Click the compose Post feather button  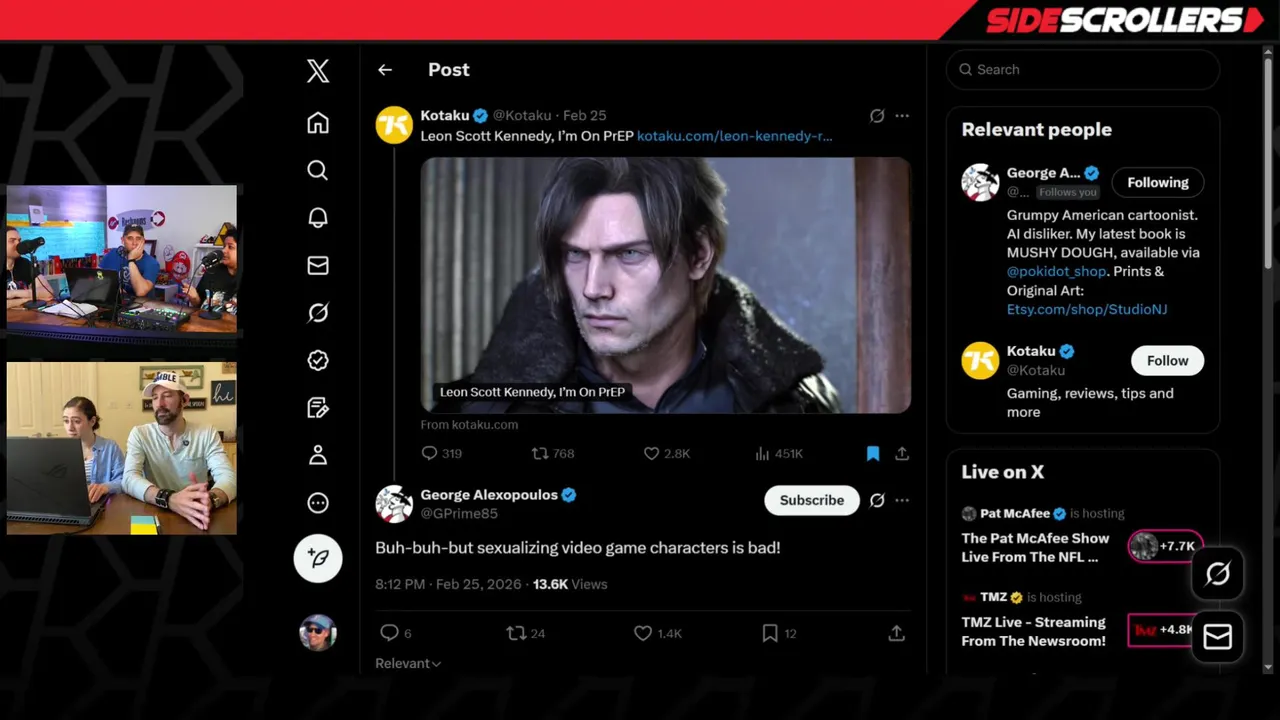click(x=318, y=558)
